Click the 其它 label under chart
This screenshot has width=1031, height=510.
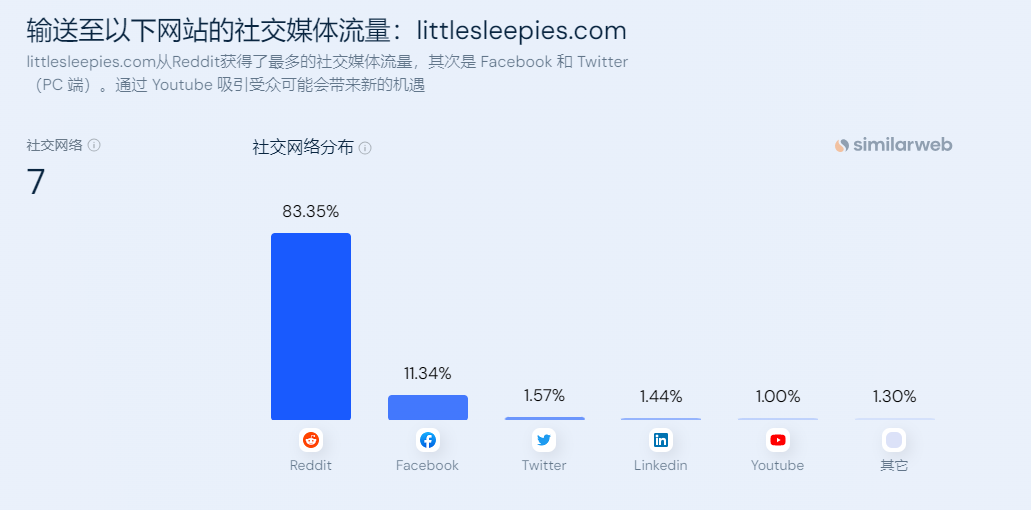[x=894, y=465]
